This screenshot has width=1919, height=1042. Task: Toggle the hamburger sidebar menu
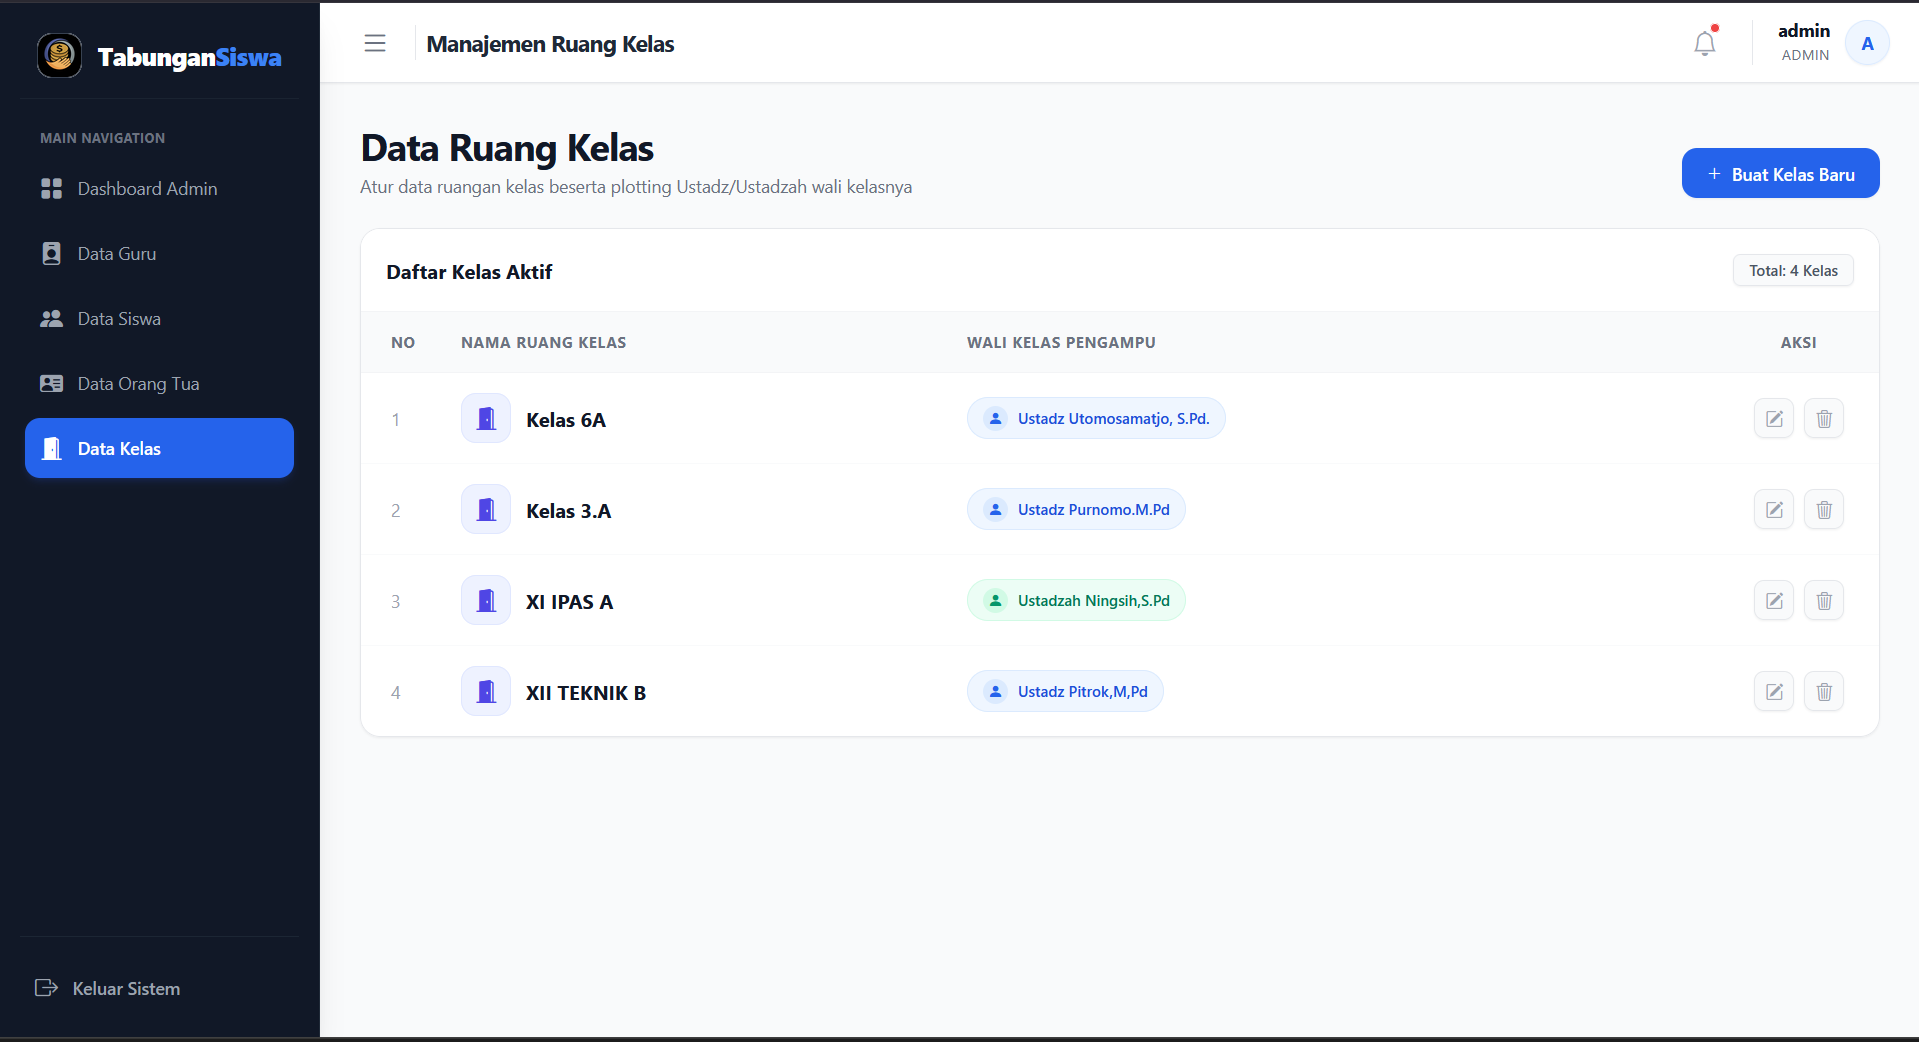375,43
